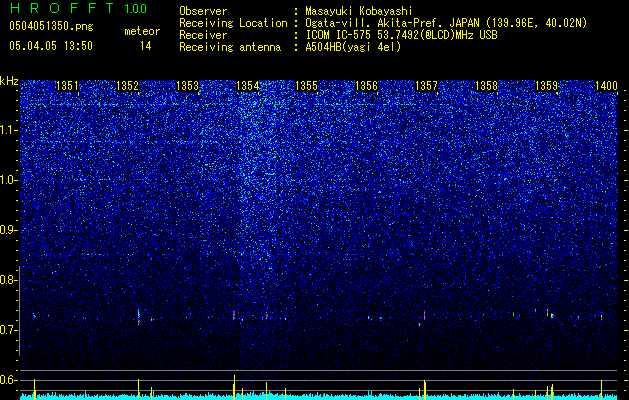Click the 0.8 kHz frequency axis label

(8, 280)
